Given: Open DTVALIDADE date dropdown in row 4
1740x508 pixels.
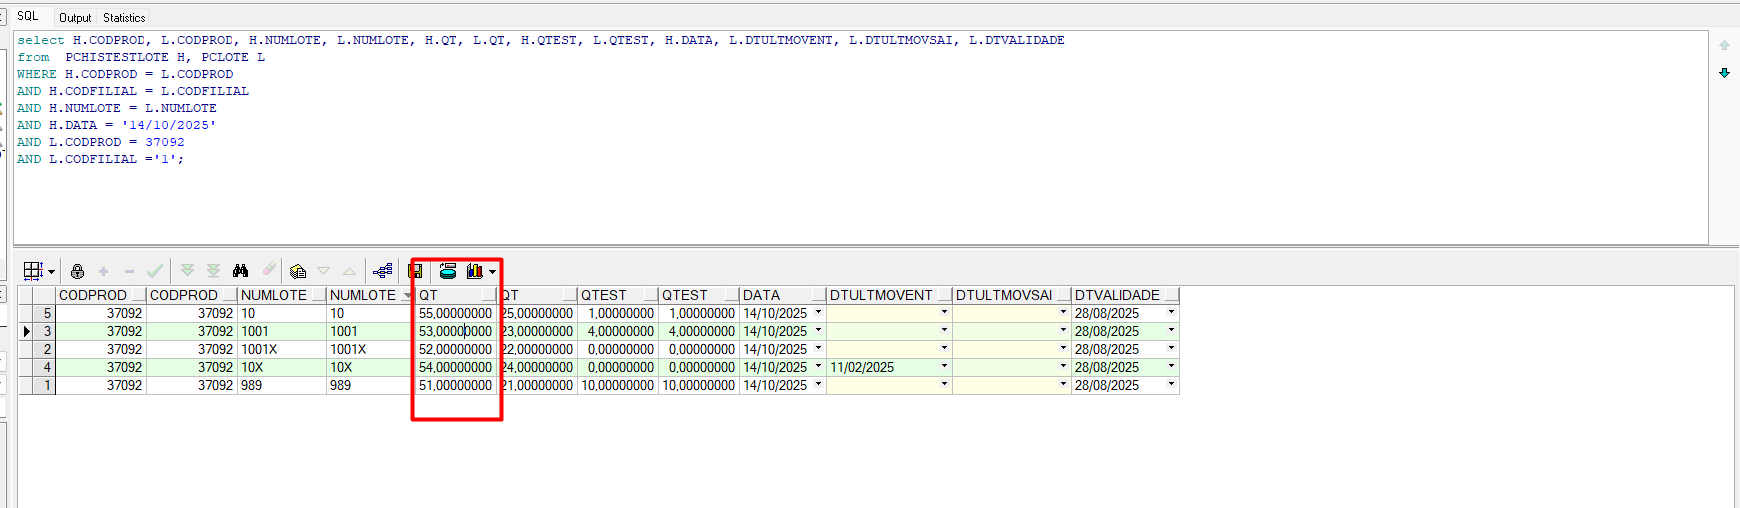Looking at the screenshot, I should [1171, 367].
